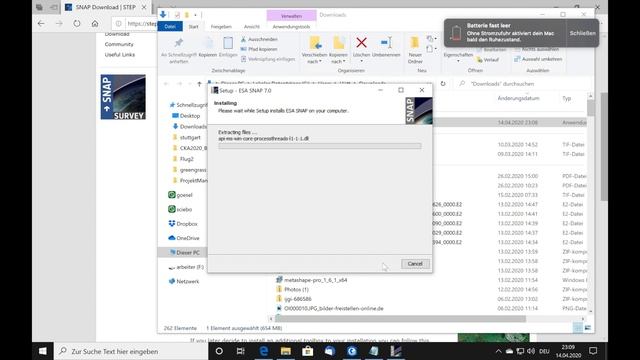Click the taskbar search box
Screen dimensions: 640x360
(131, 351)
